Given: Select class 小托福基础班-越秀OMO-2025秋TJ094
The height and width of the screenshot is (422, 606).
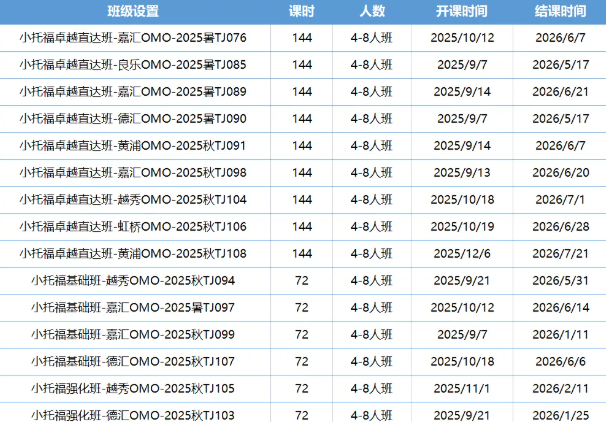Looking at the screenshot, I should click(x=133, y=281).
